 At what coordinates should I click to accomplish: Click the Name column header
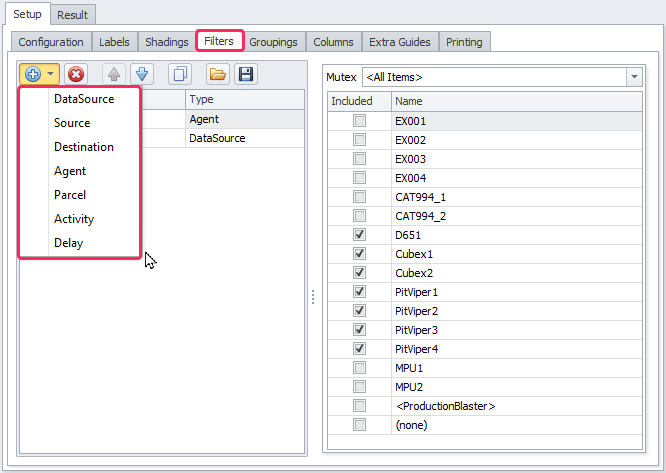coord(515,101)
